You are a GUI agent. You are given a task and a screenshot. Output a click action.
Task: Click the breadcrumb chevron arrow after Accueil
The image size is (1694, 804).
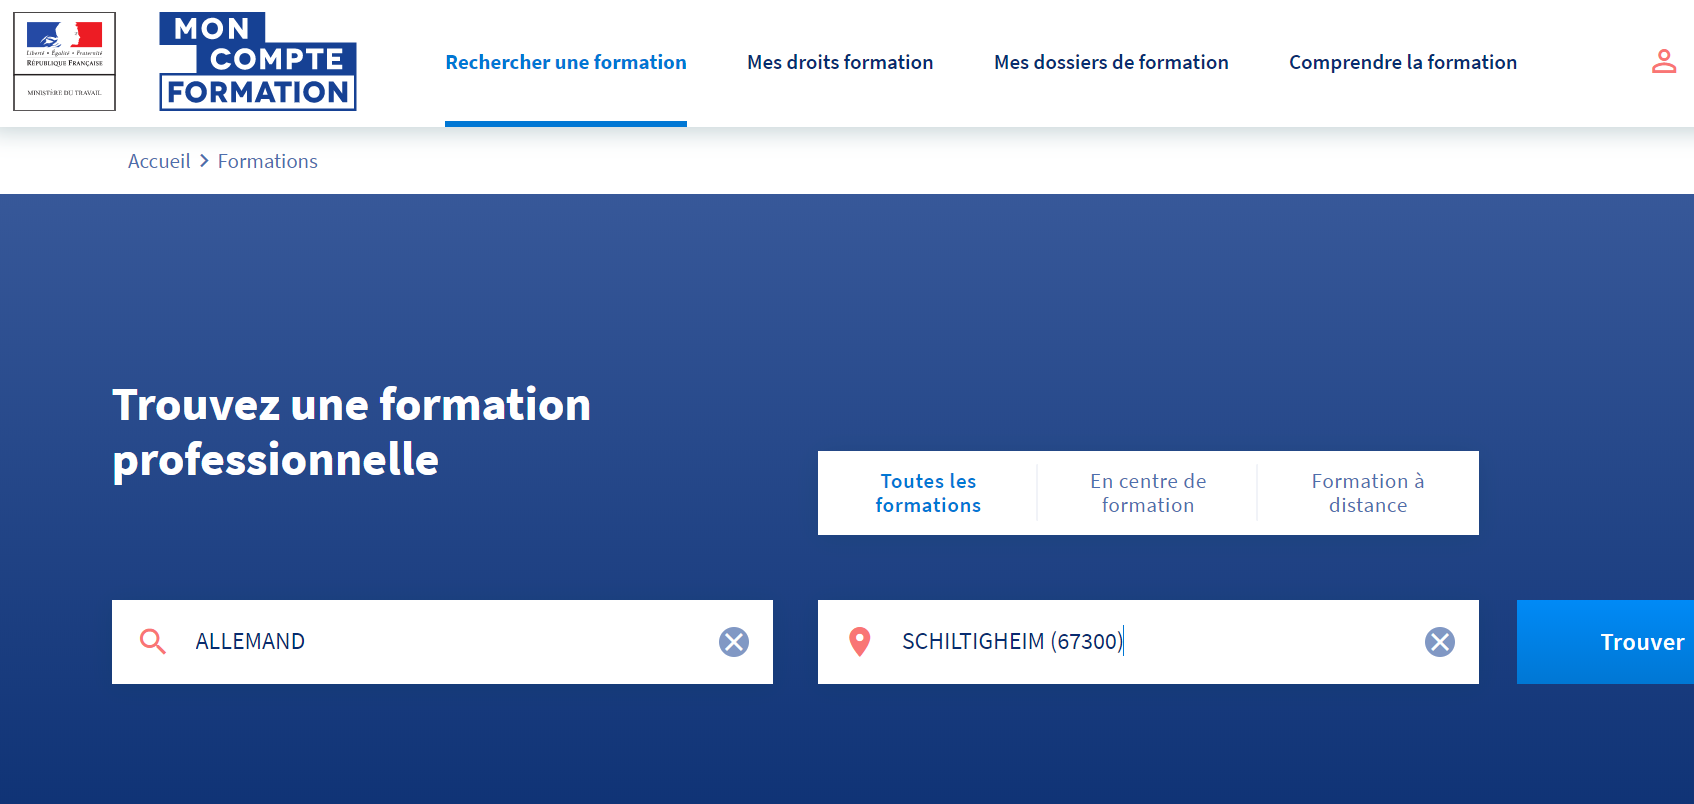pos(204,161)
